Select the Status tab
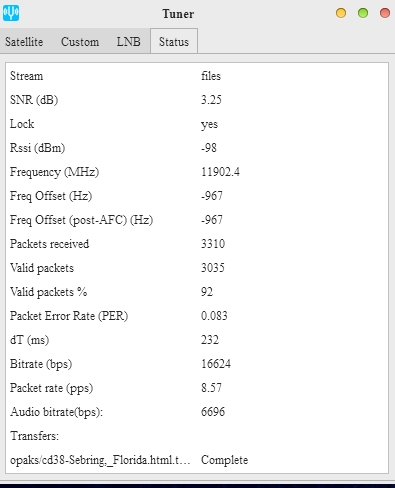 pos(174,41)
